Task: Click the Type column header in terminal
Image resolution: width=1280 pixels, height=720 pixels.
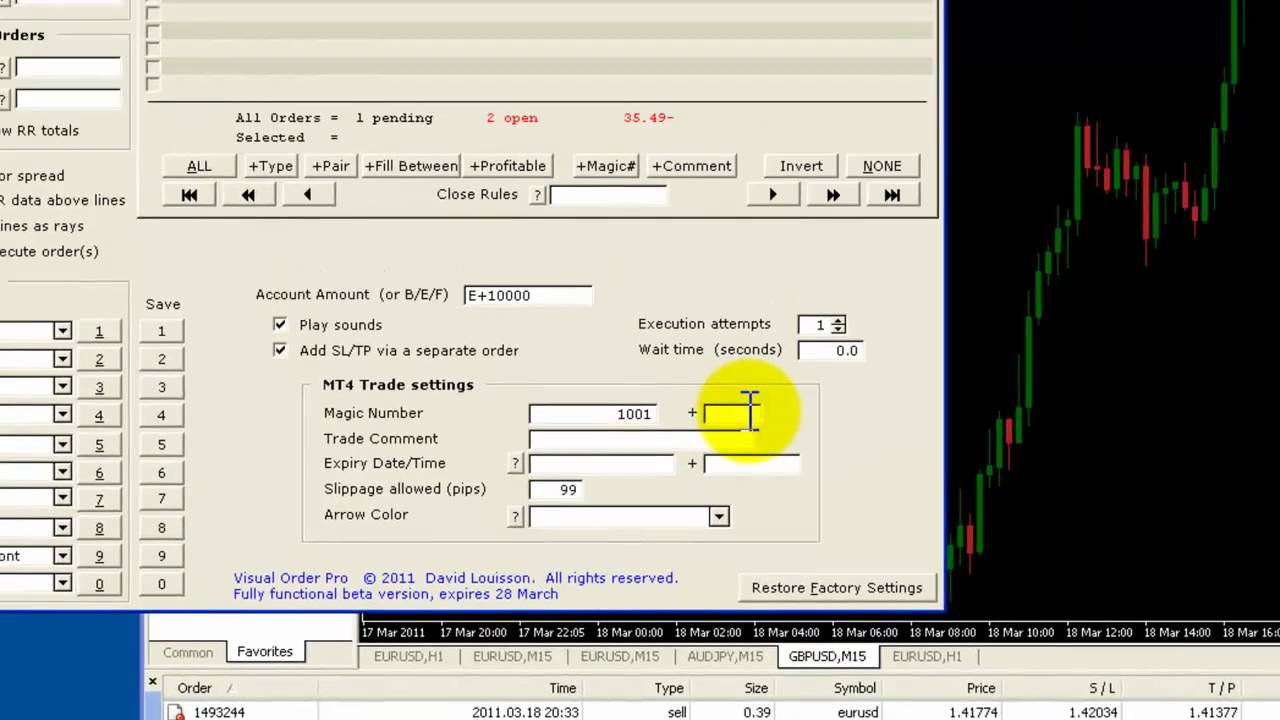Action: [x=669, y=688]
